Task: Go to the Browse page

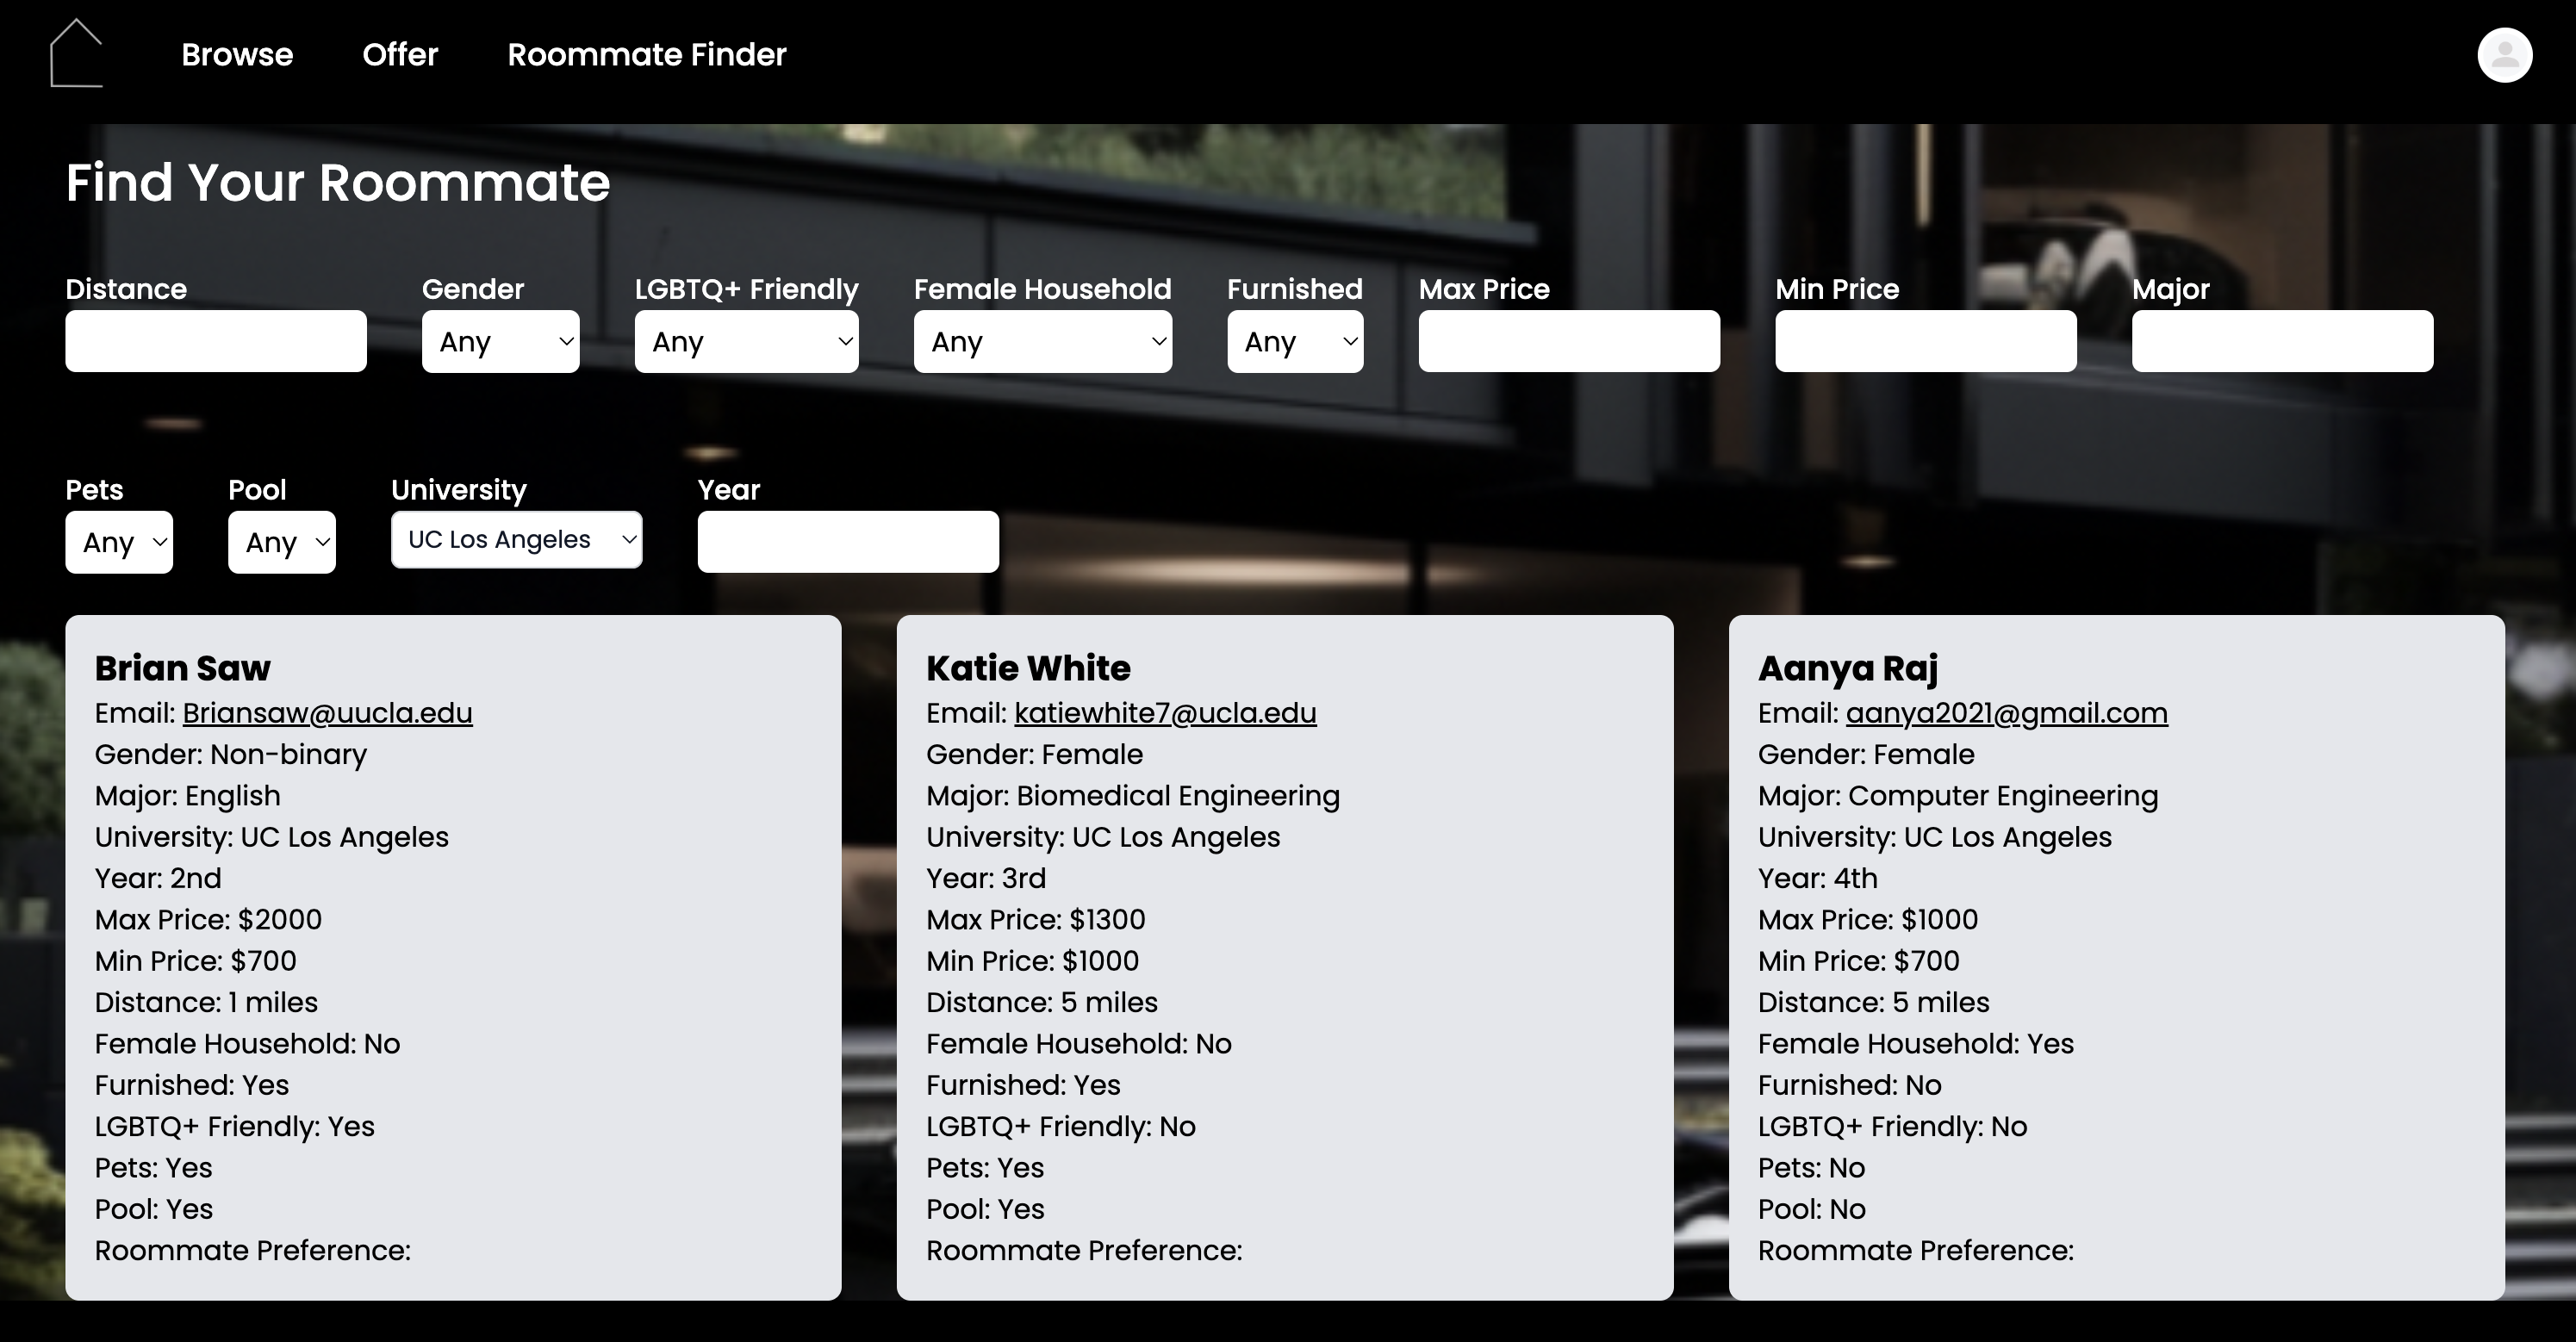Action: tap(237, 54)
